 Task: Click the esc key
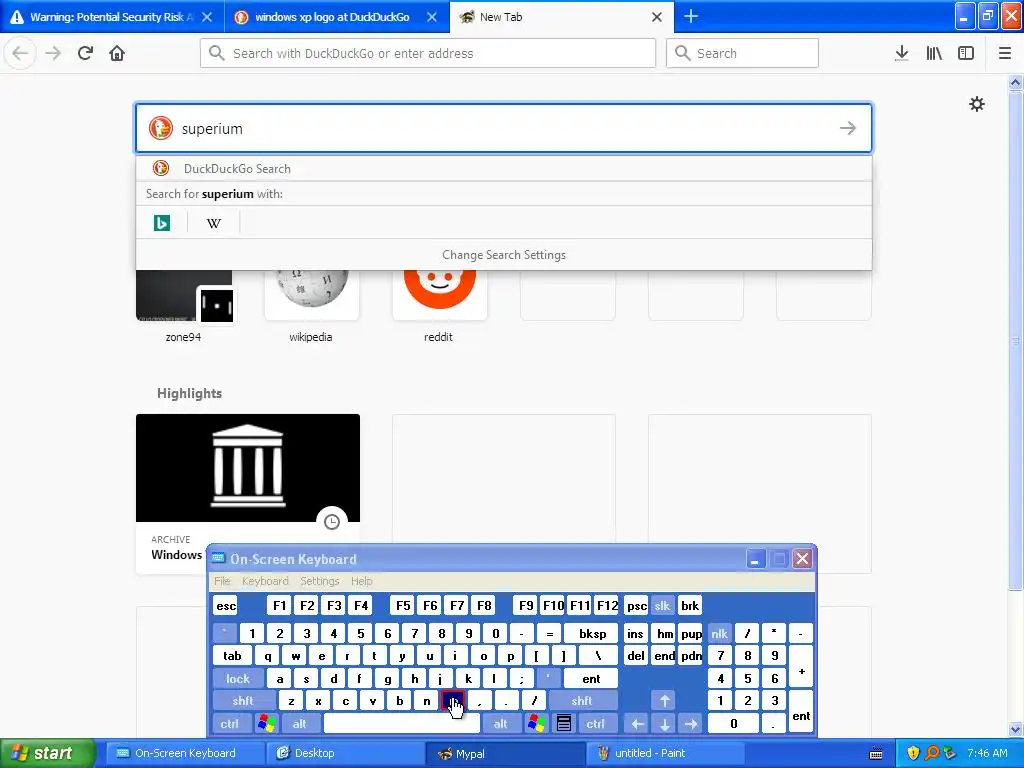(226, 605)
